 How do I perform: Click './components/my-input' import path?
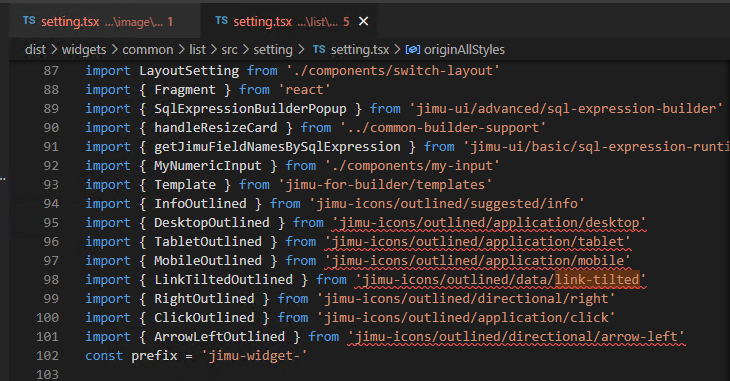[x=412, y=166]
